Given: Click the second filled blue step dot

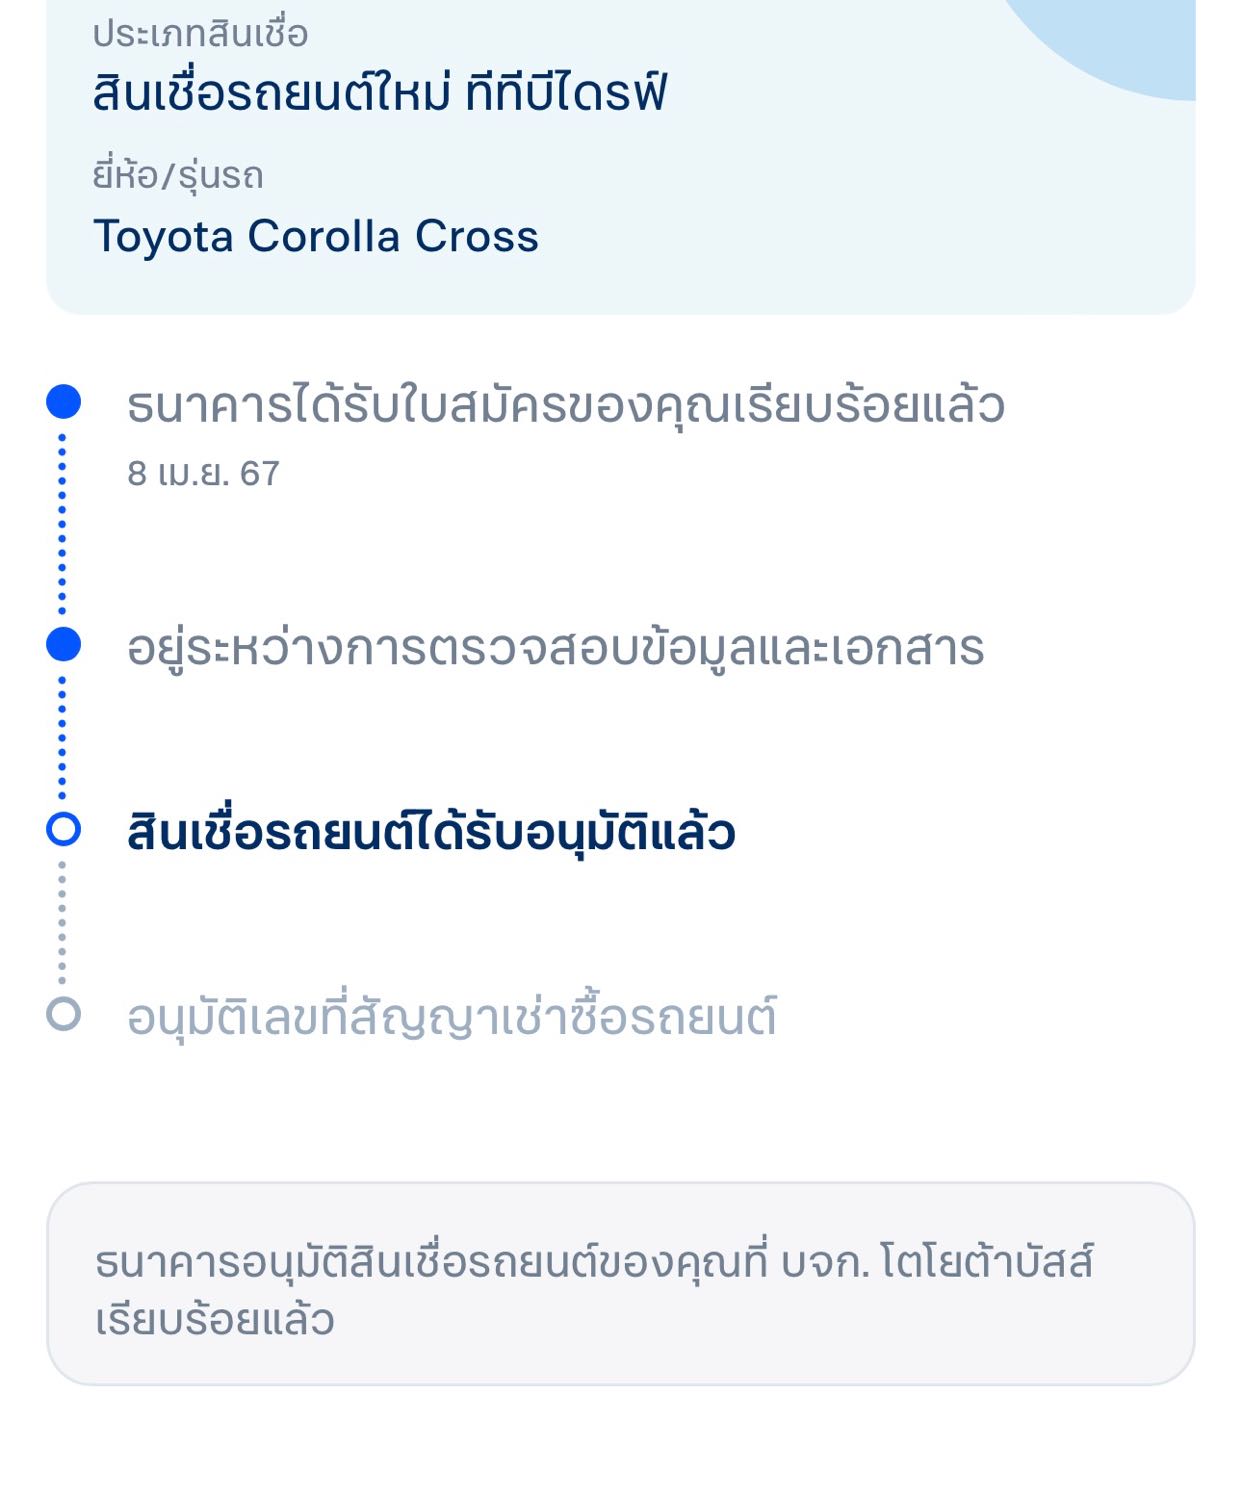Looking at the screenshot, I should 63,644.
